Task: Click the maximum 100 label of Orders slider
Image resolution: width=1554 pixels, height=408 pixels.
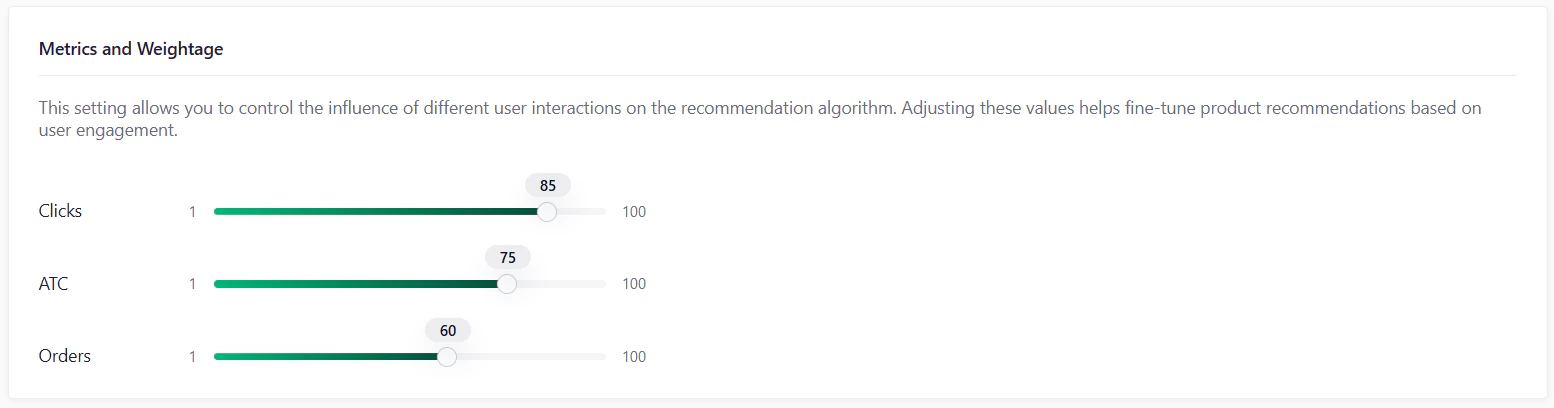Action: coord(634,357)
